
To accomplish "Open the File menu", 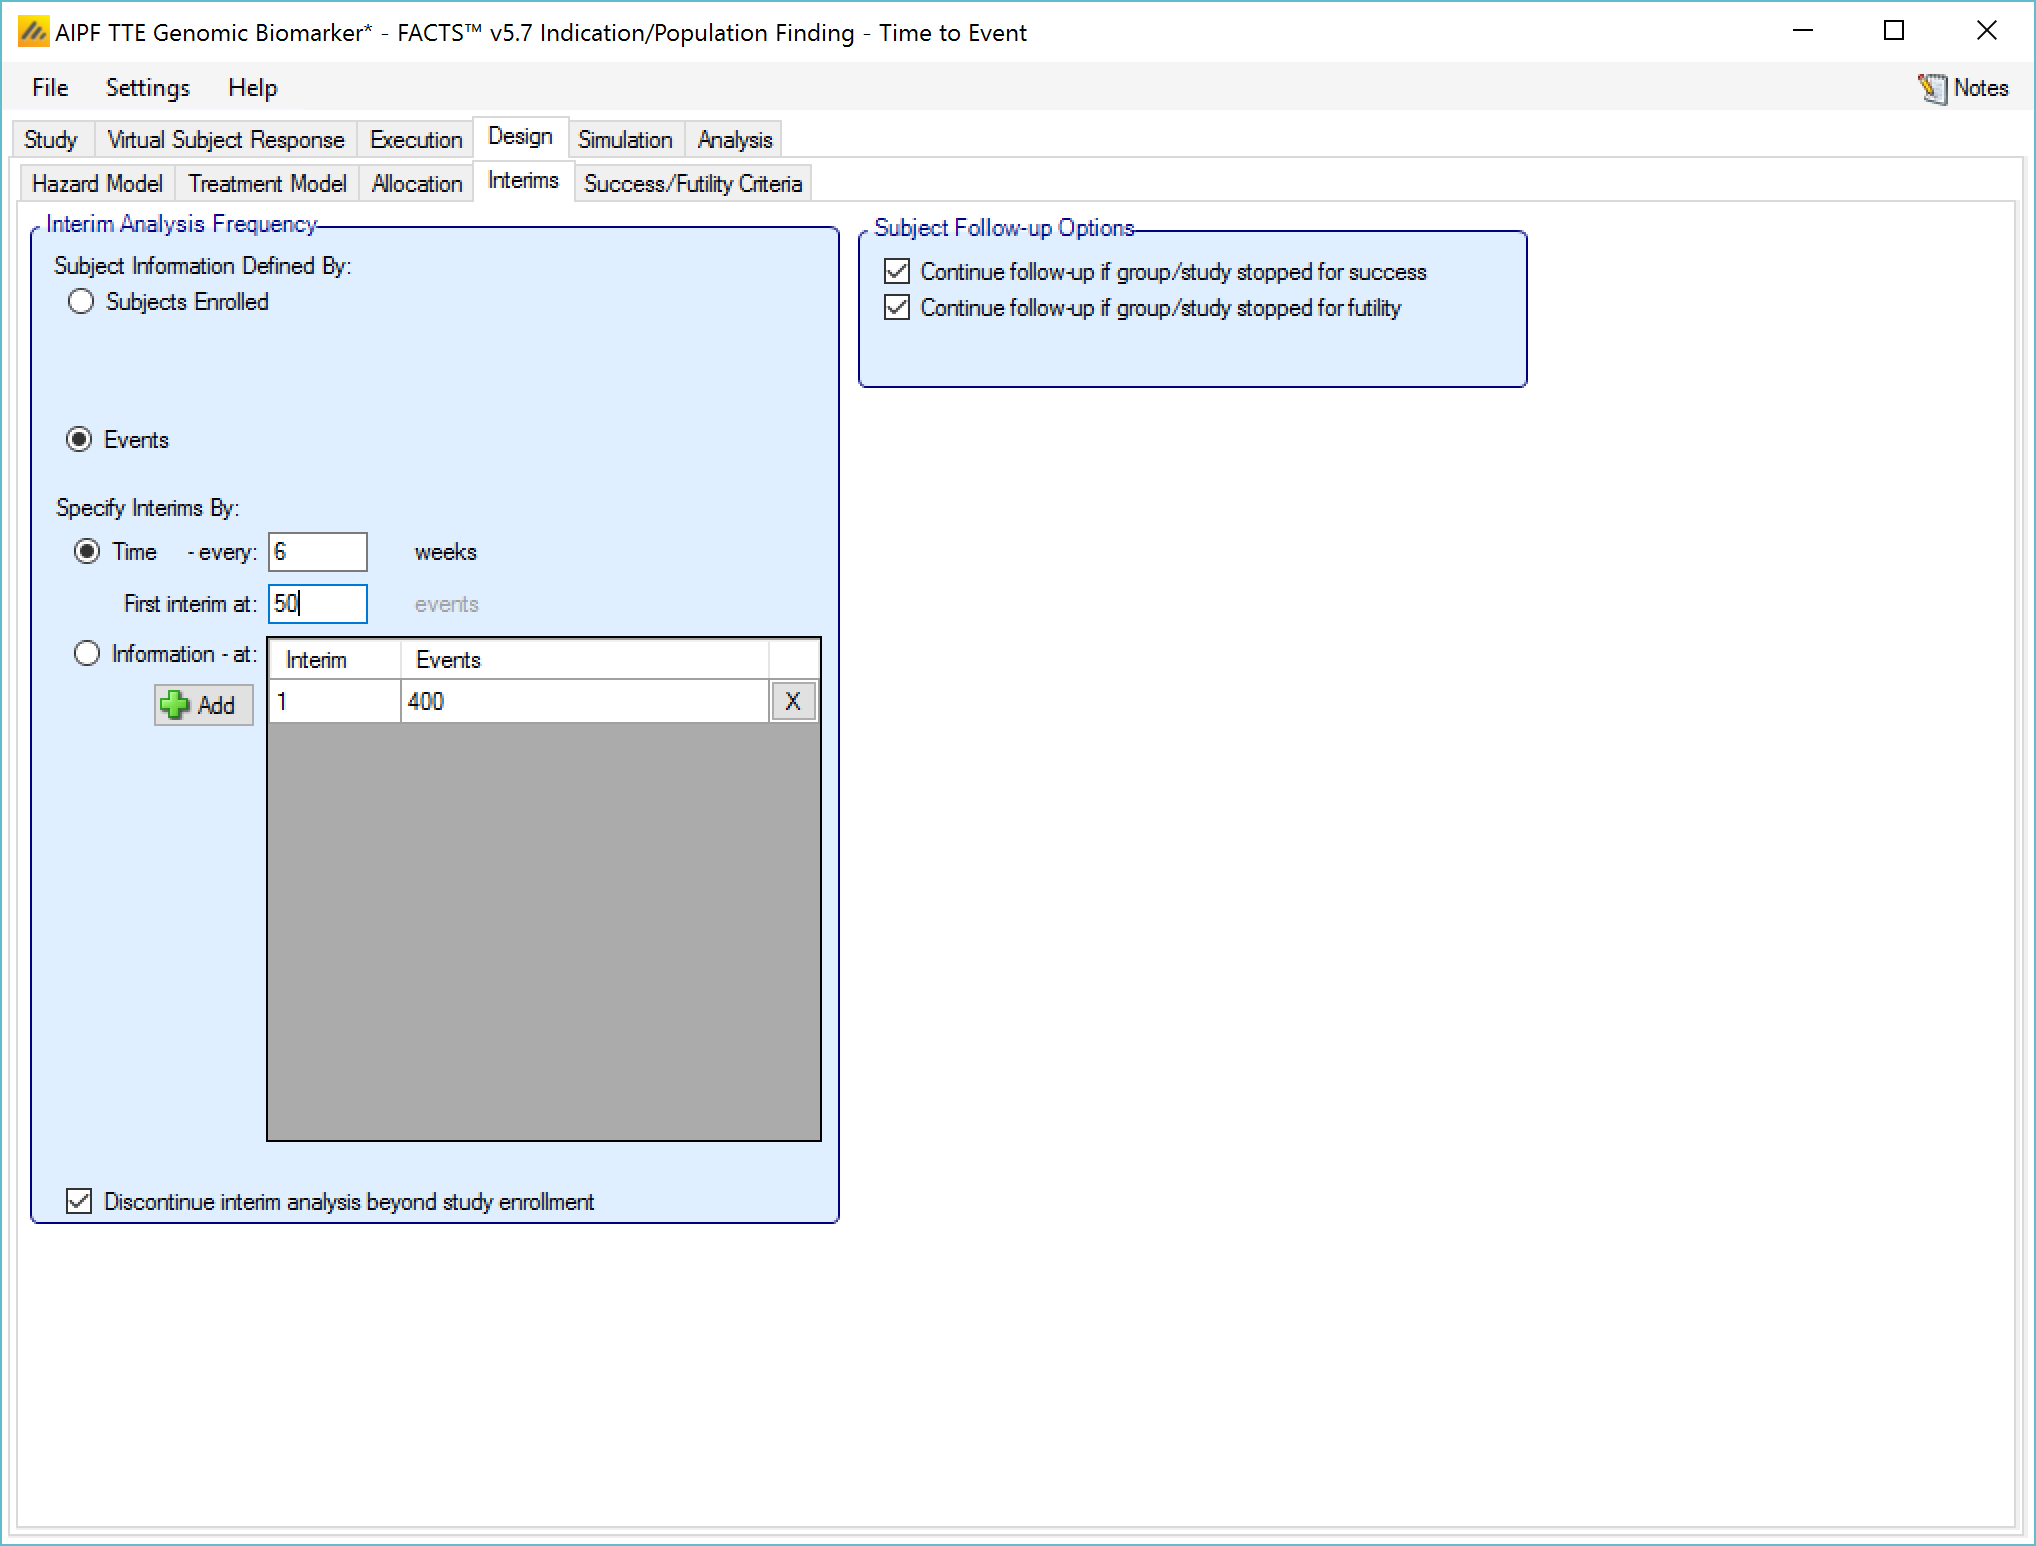I will click(x=50, y=88).
